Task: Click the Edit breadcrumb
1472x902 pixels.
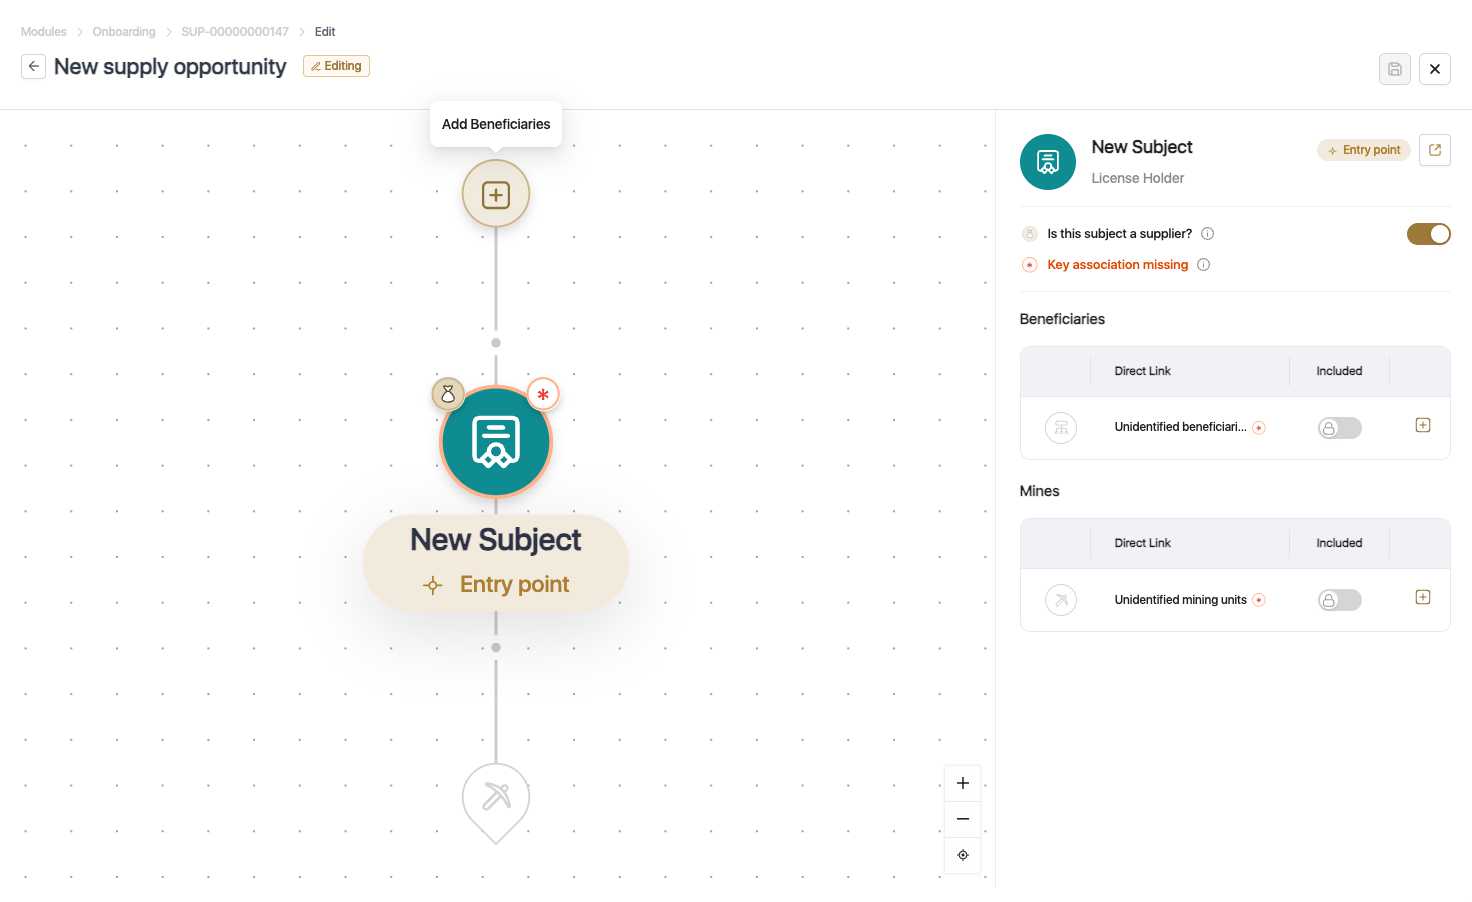Action: click(325, 32)
